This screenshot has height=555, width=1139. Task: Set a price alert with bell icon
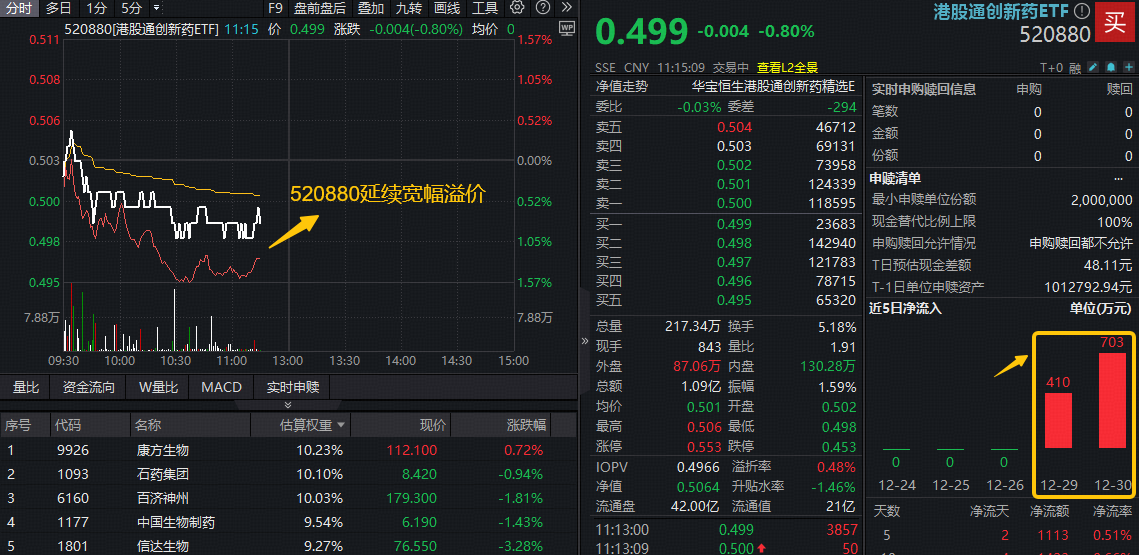[x=1111, y=68]
